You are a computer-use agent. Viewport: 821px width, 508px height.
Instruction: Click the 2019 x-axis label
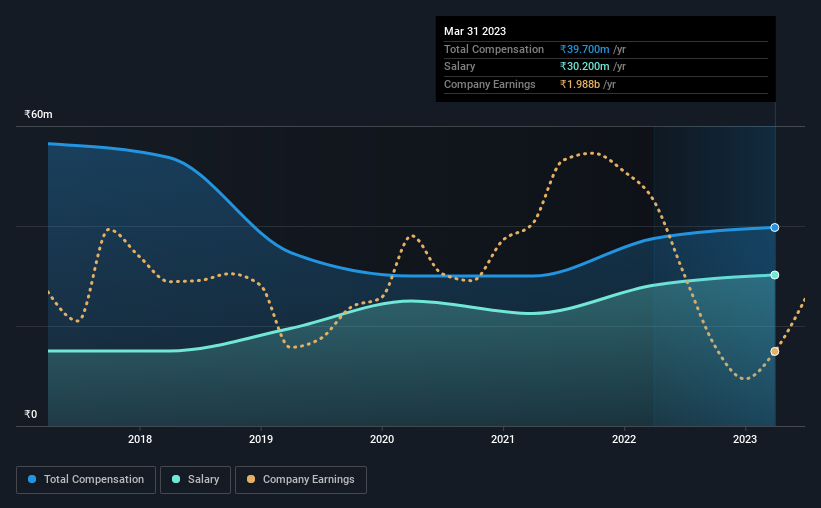(261, 439)
